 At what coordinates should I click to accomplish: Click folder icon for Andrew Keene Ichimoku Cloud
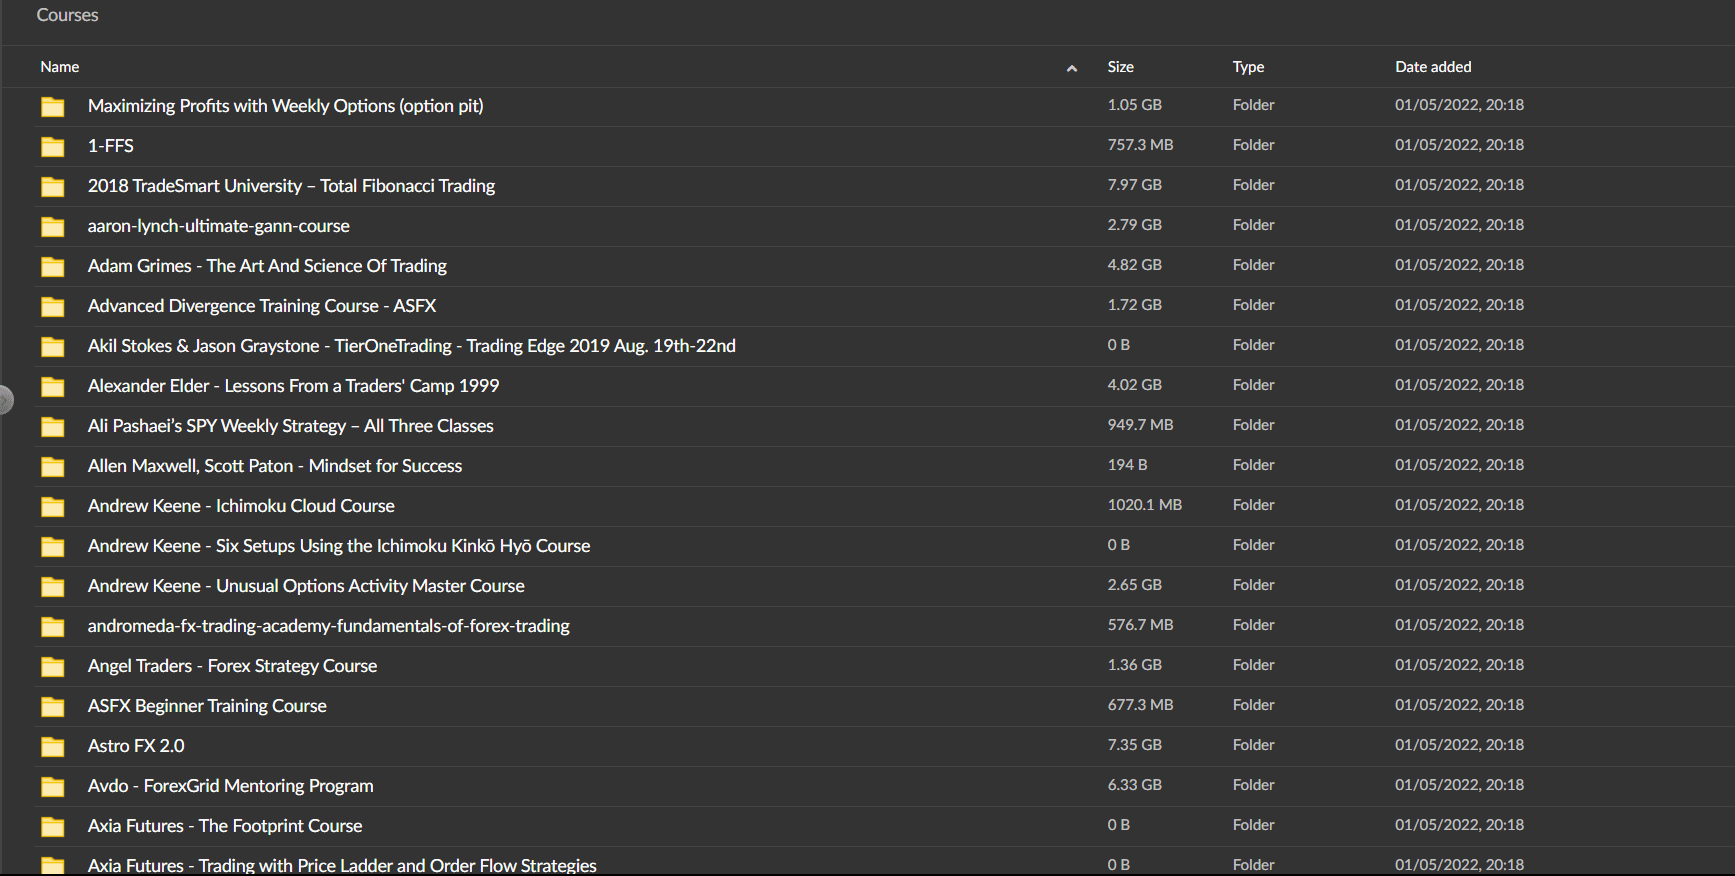coord(53,507)
